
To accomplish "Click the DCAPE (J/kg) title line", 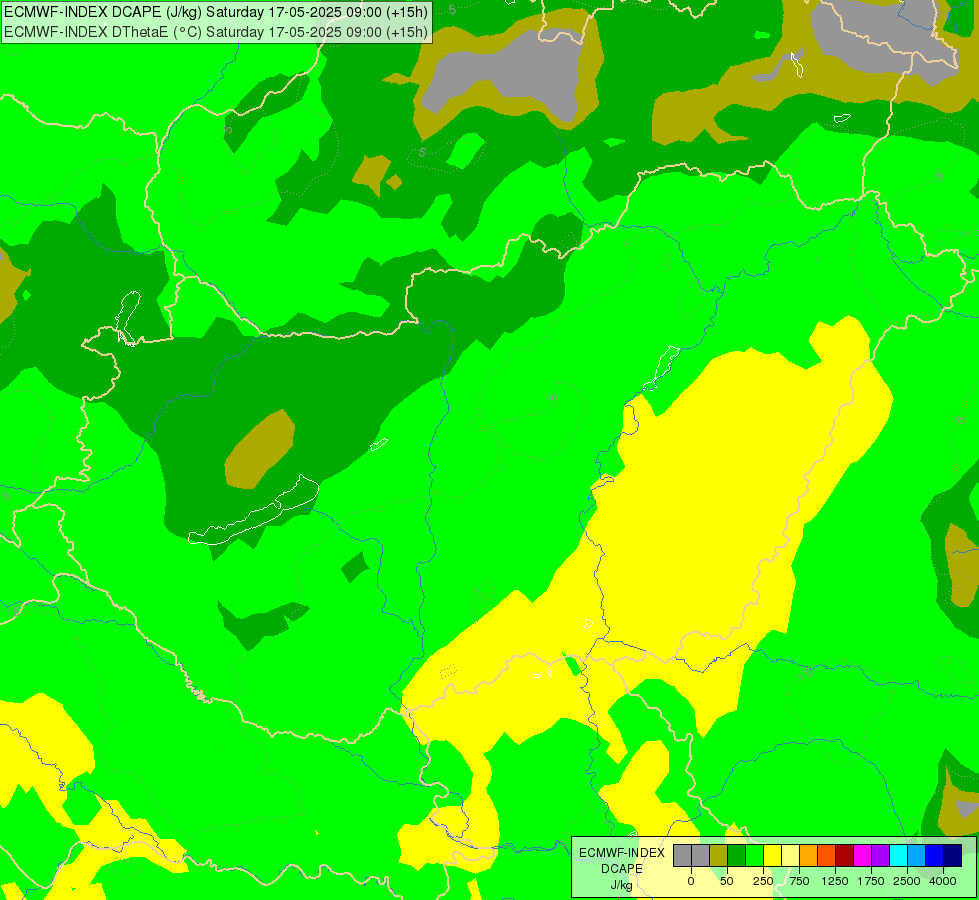I will tap(216, 11).
